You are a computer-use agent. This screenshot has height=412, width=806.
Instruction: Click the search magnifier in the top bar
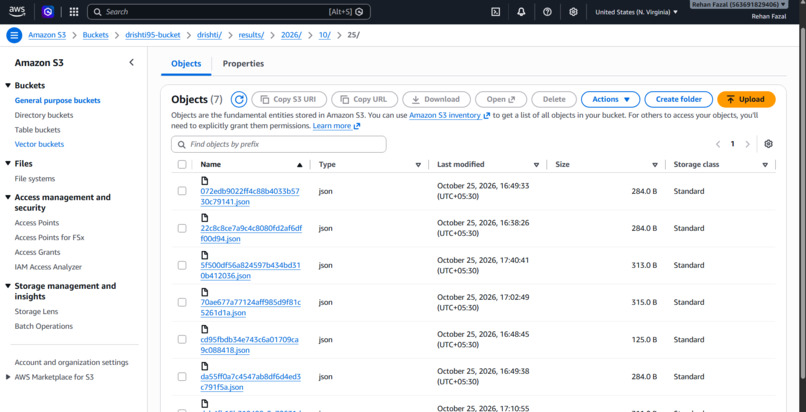pyautogui.click(x=97, y=12)
